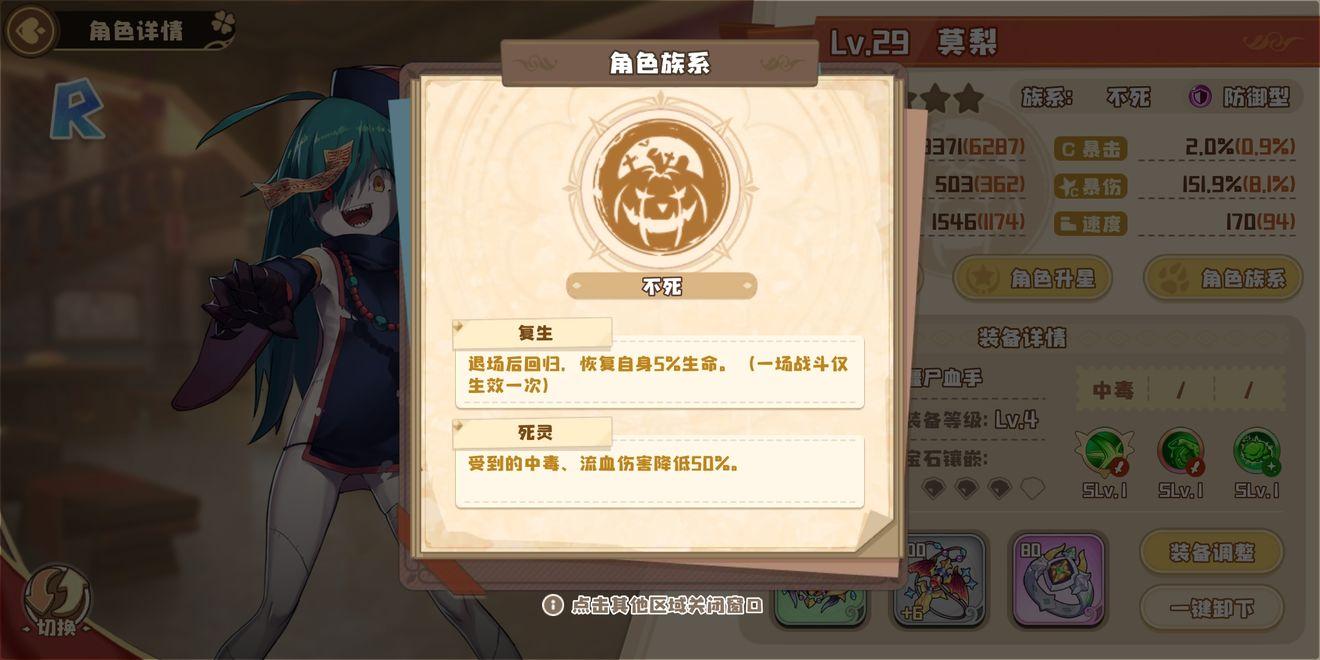Click the 中毒 poison attribute tag

(1112, 390)
